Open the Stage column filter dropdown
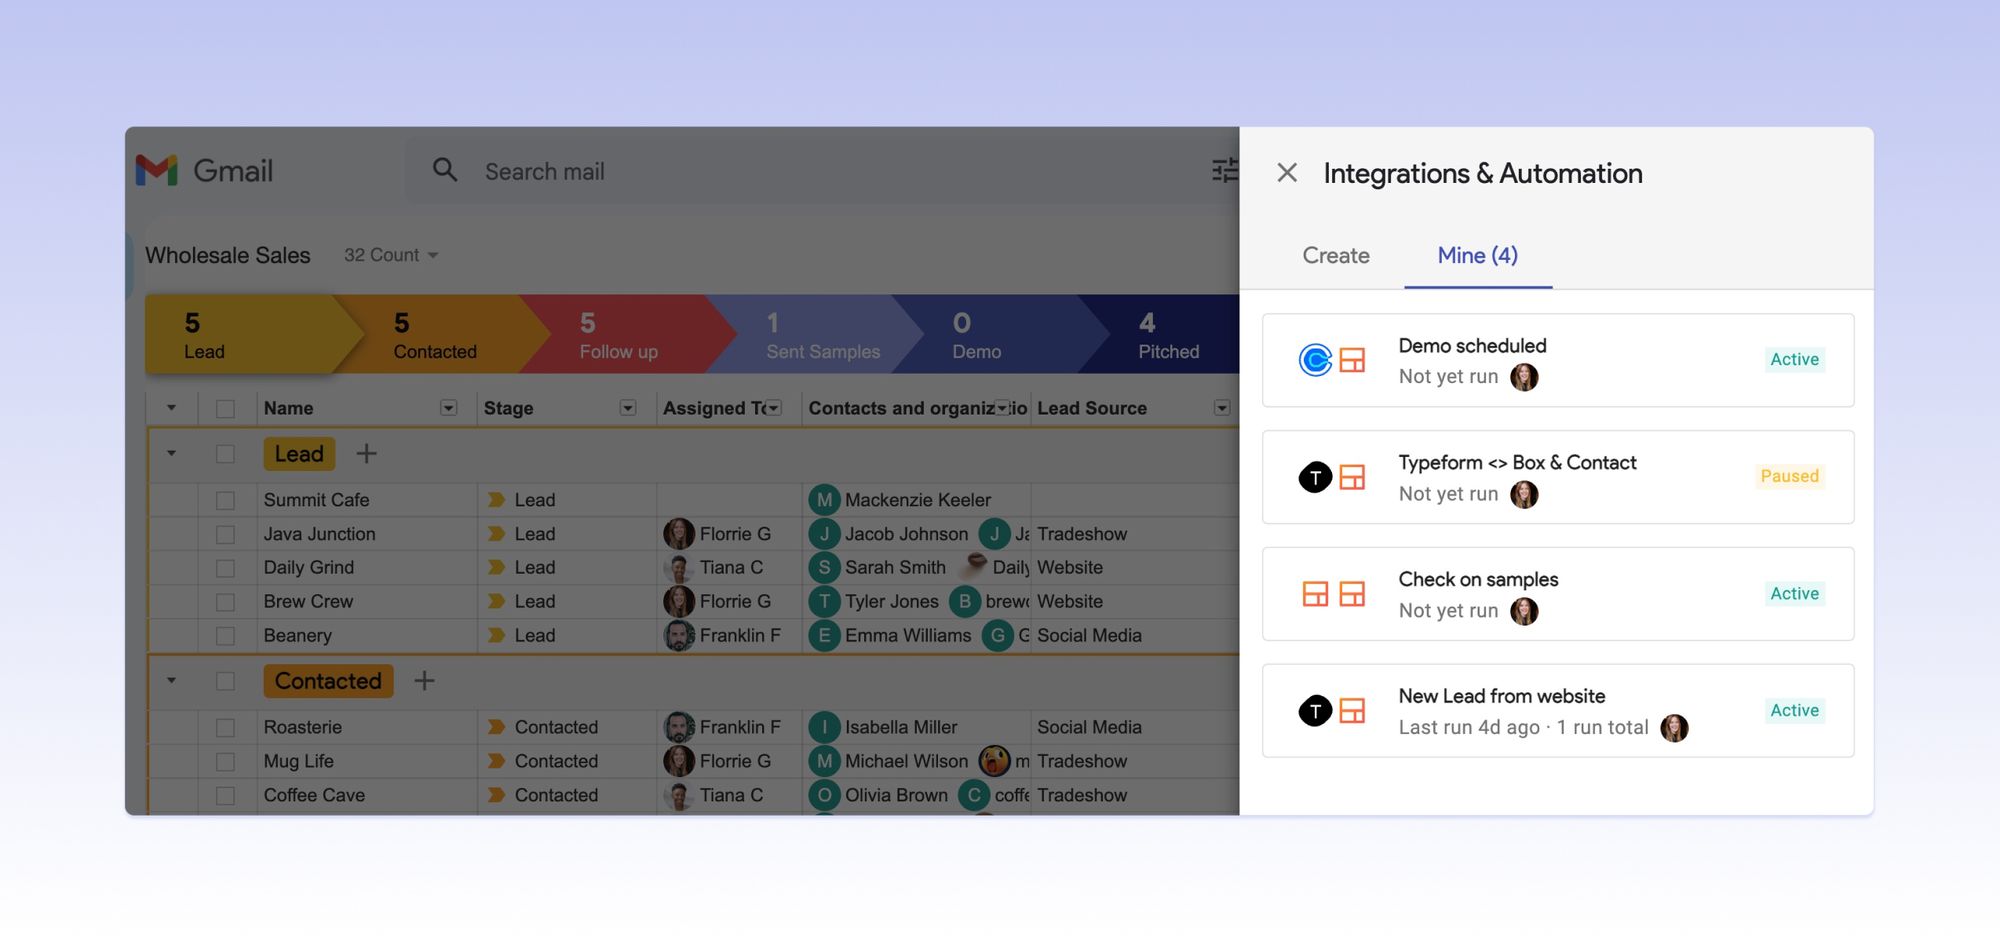2000x942 pixels. [x=628, y=408]
